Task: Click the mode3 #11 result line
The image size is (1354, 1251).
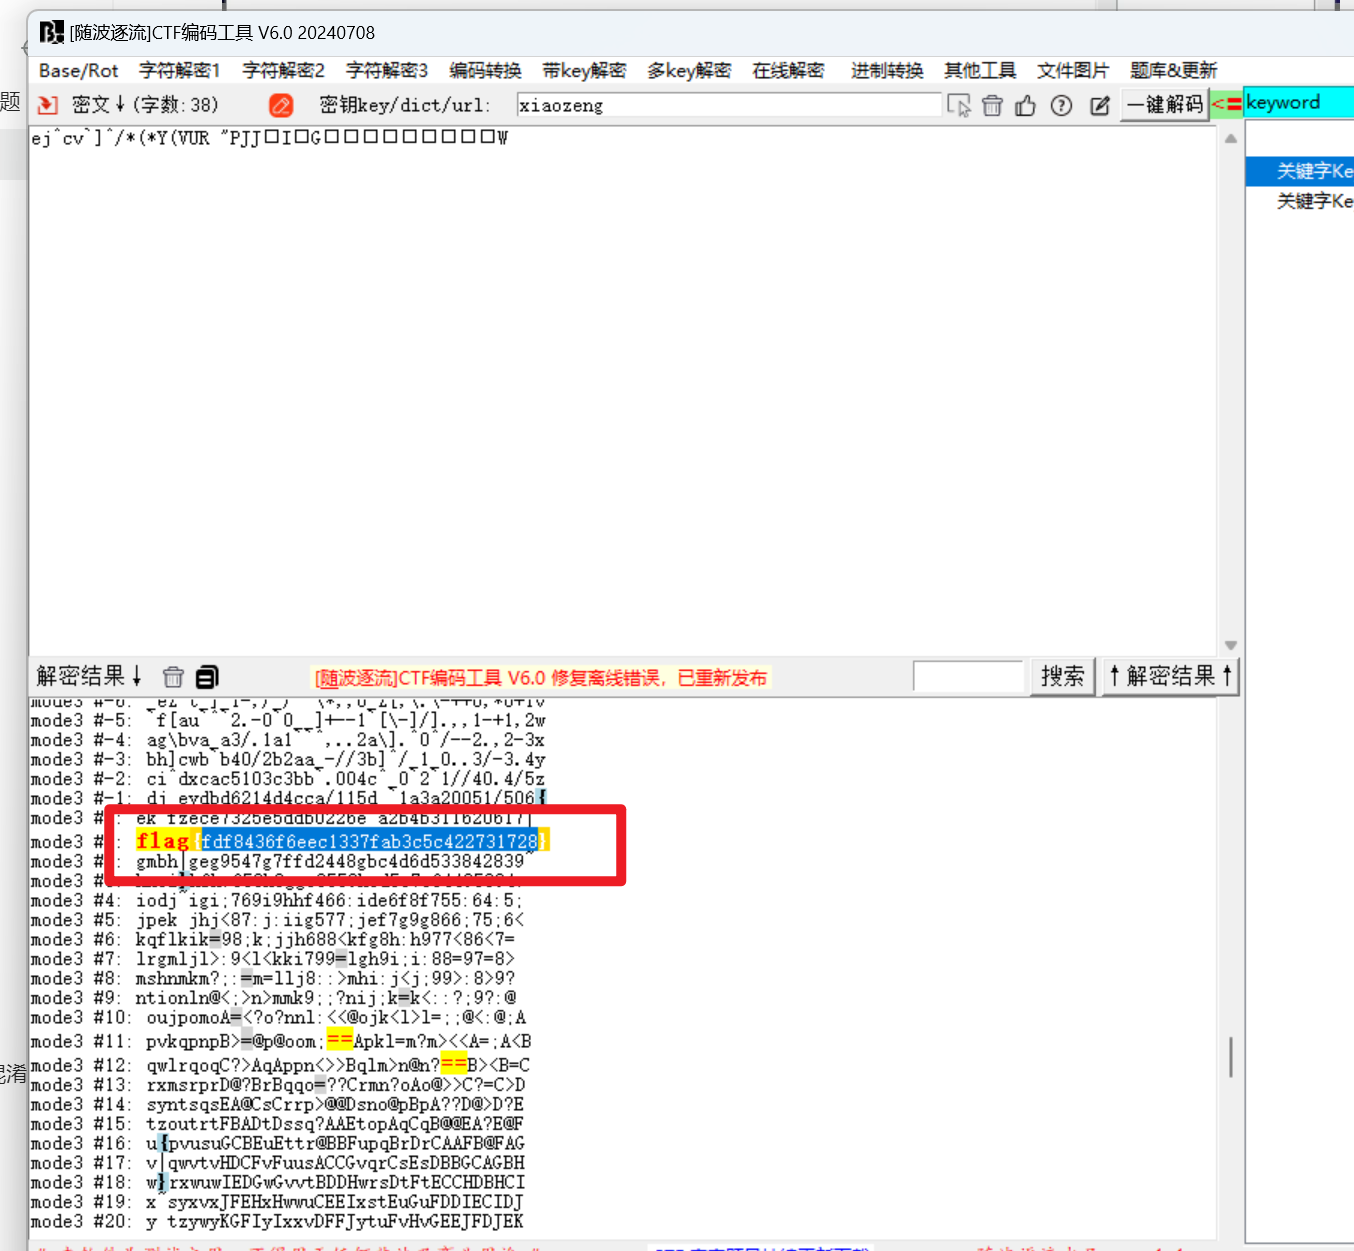Action: [281, 1041]
